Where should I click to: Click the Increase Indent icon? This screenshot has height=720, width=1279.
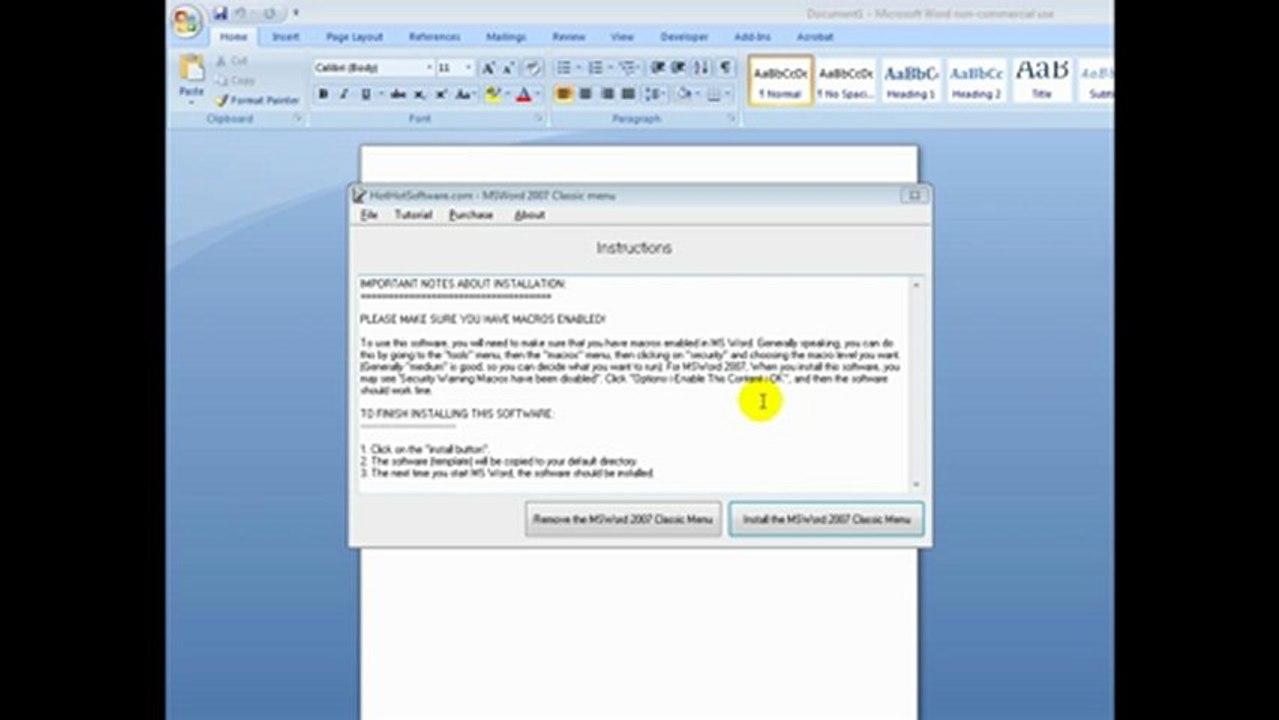679,68
